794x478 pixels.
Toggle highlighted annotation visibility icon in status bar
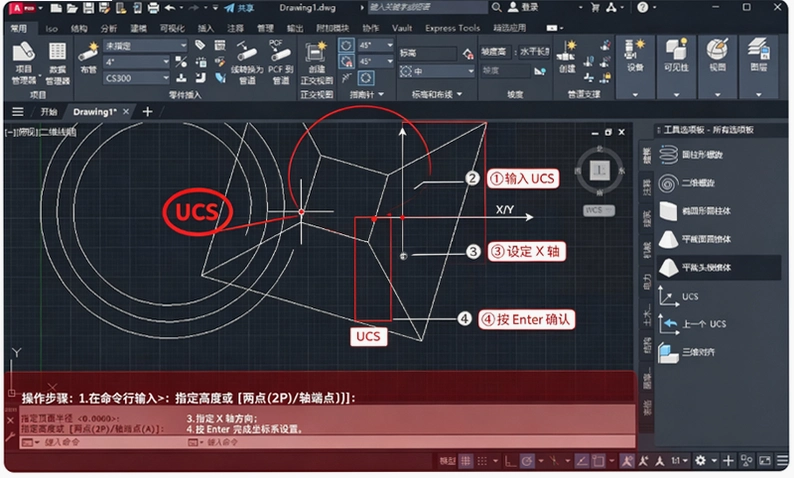pos(627,461)
